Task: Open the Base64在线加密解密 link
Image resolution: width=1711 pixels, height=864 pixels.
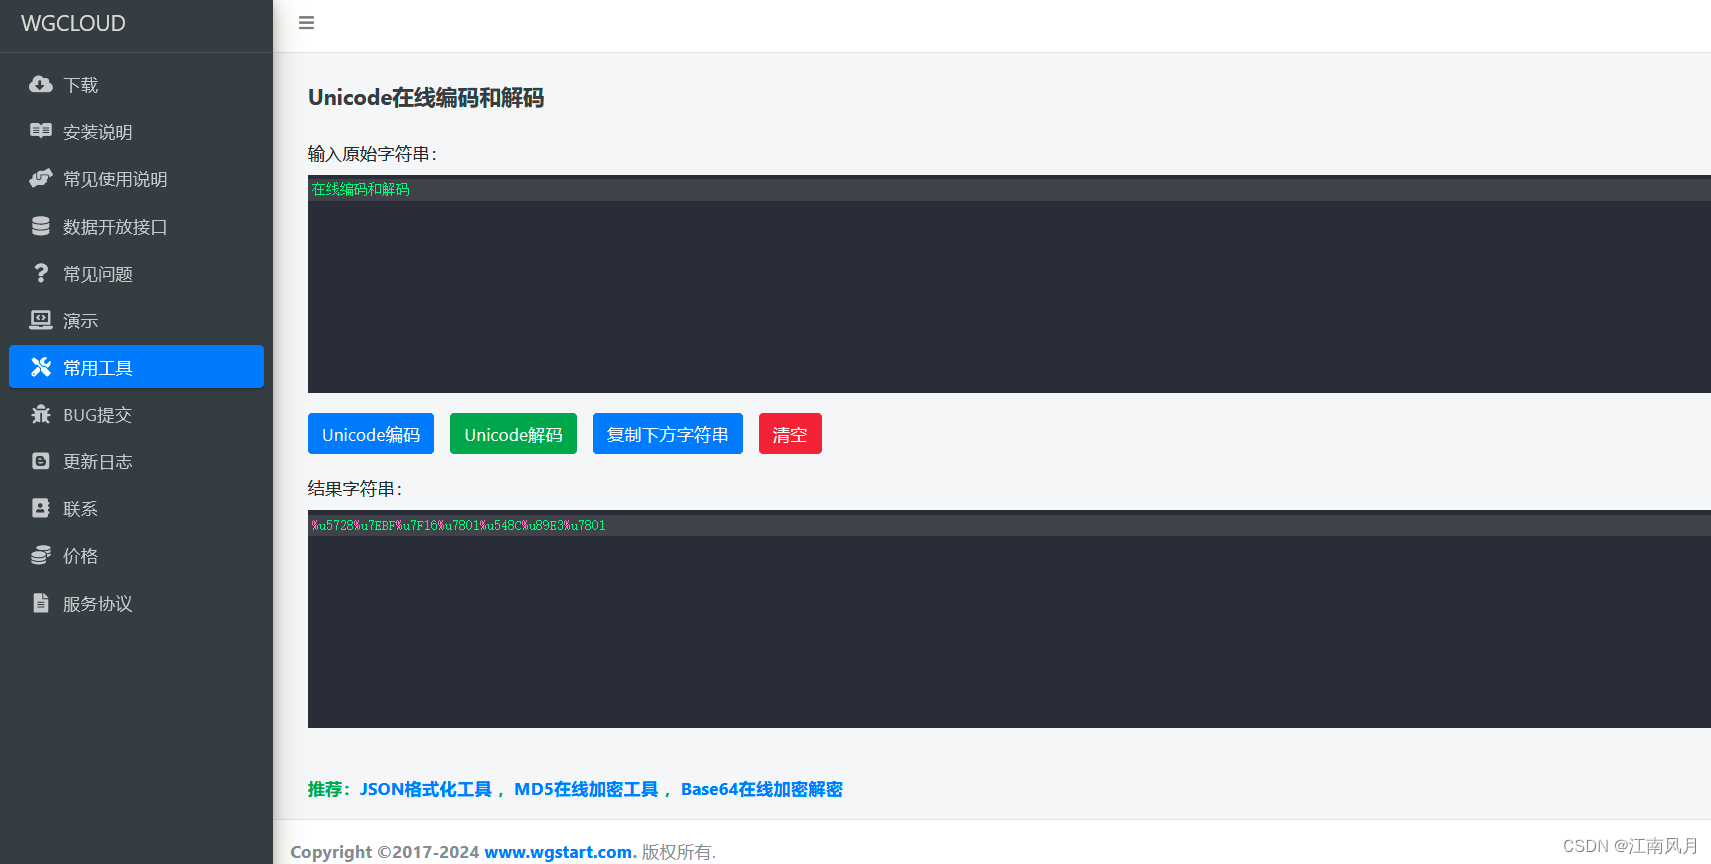Action: point(762,789)
